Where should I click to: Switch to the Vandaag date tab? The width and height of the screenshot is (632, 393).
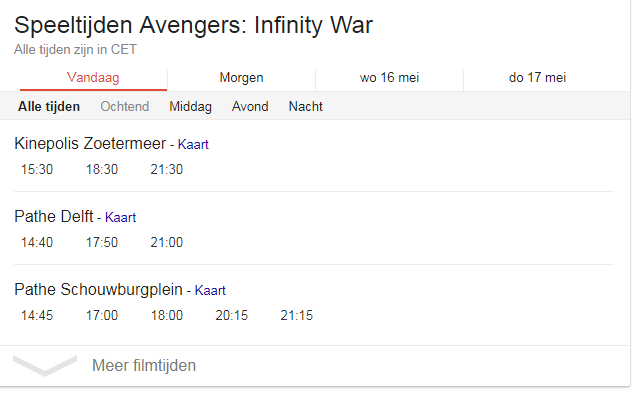pyautogui.click(x=93, y=77)
